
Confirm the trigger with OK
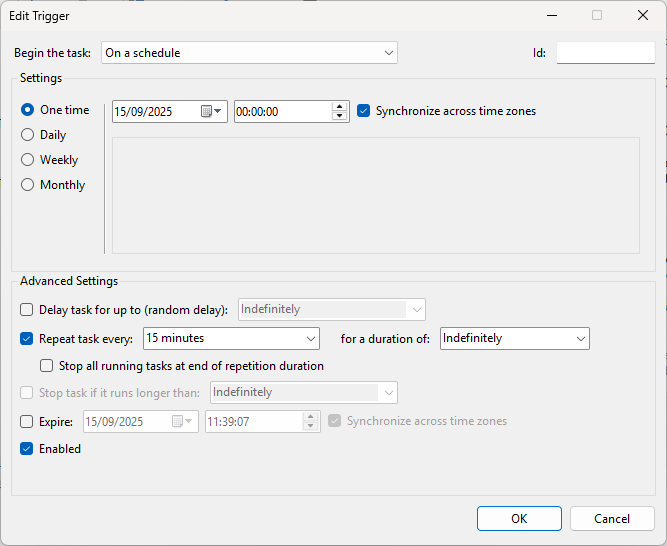click(x=519, y=518)
